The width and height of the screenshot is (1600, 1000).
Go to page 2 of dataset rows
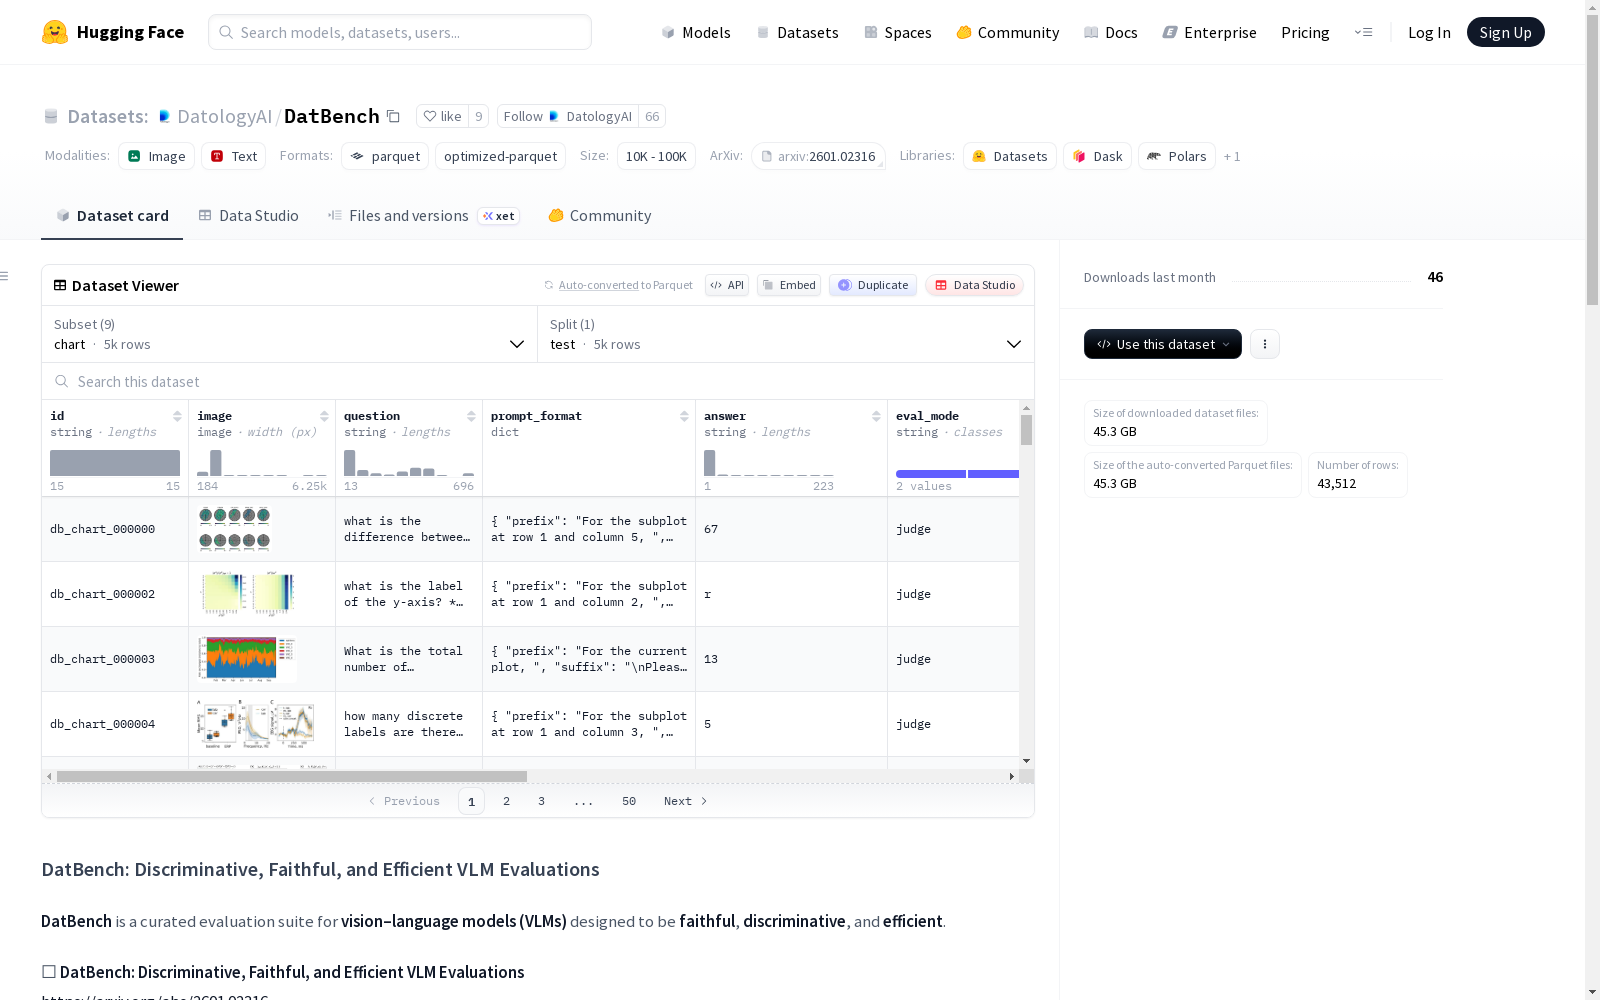tap(507, 801)
